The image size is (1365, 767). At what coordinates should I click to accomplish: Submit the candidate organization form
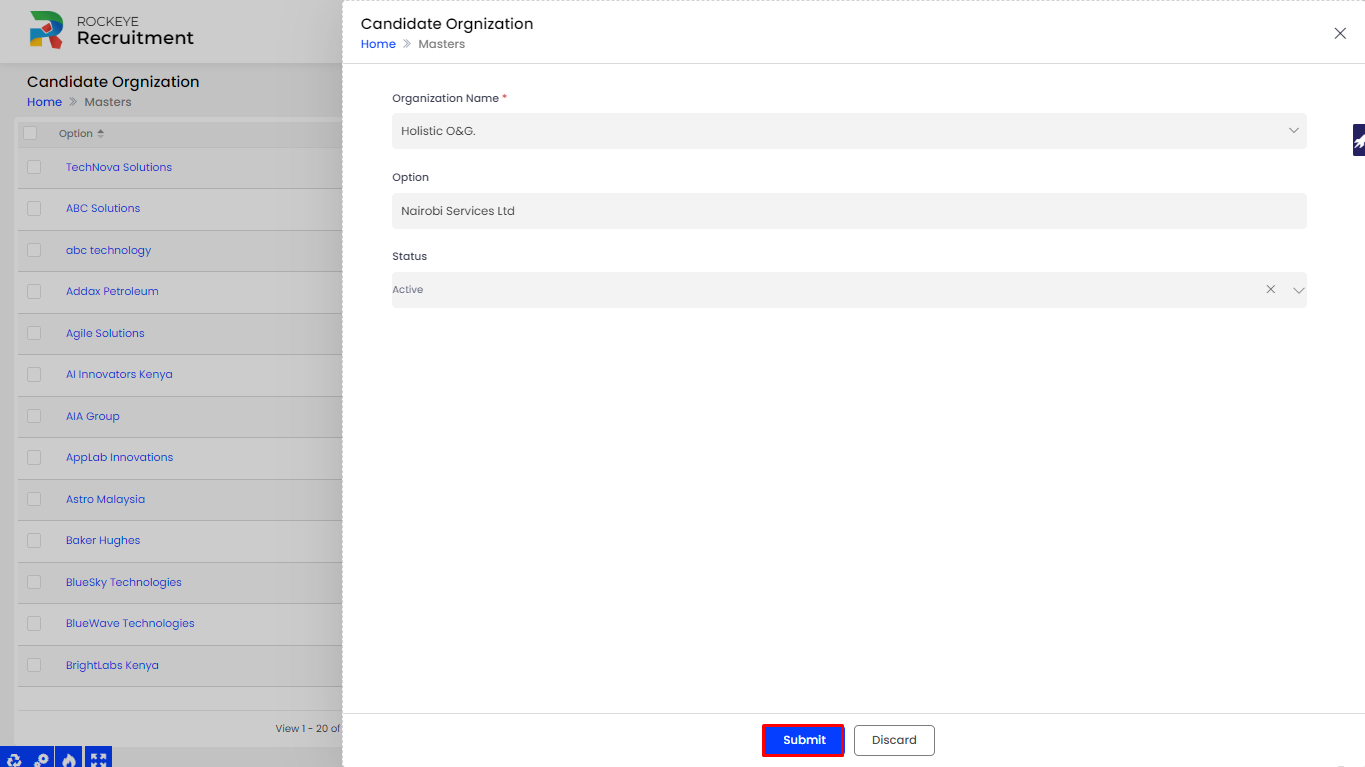coord(804,740)
